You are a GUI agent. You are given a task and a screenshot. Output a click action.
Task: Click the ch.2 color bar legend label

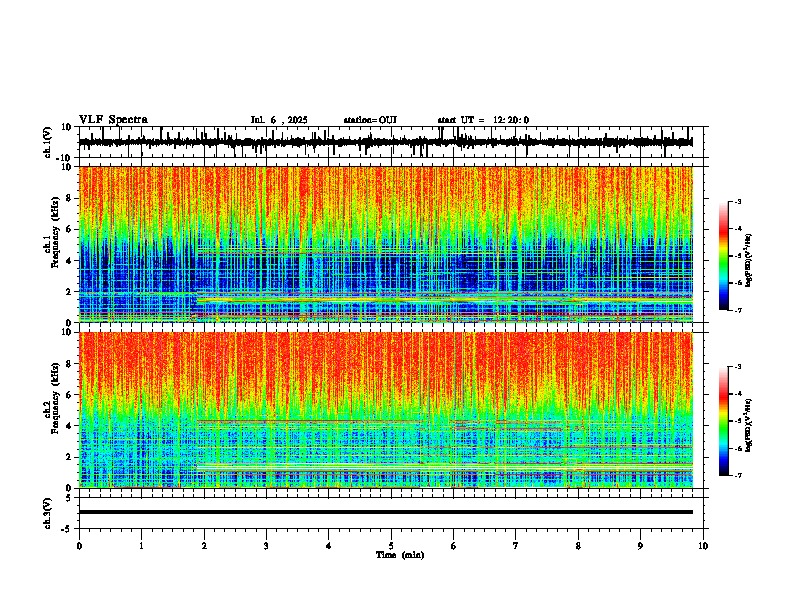(x=749, y=425)
